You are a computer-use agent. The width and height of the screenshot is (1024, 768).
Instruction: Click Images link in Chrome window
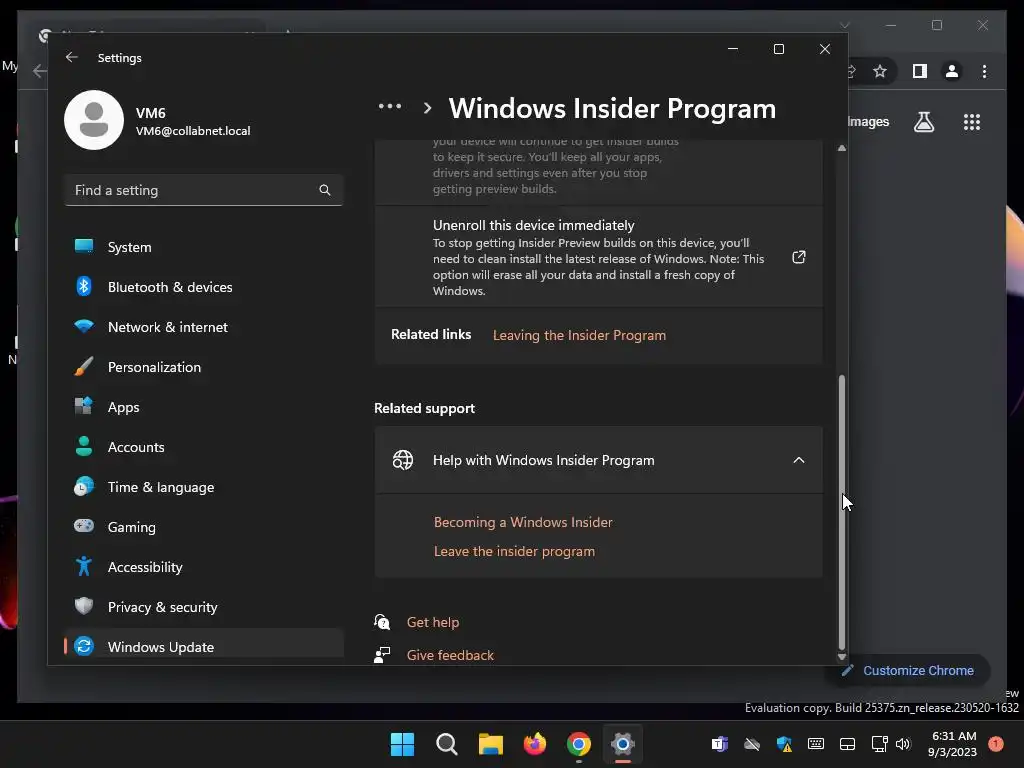(x=869, y=122)
